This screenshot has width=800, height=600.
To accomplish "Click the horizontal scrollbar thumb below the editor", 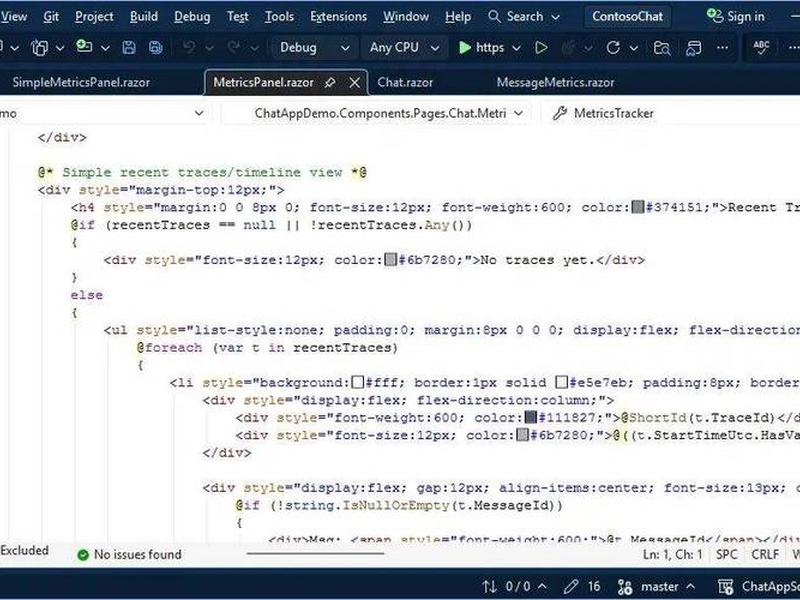I will [315, 553].
